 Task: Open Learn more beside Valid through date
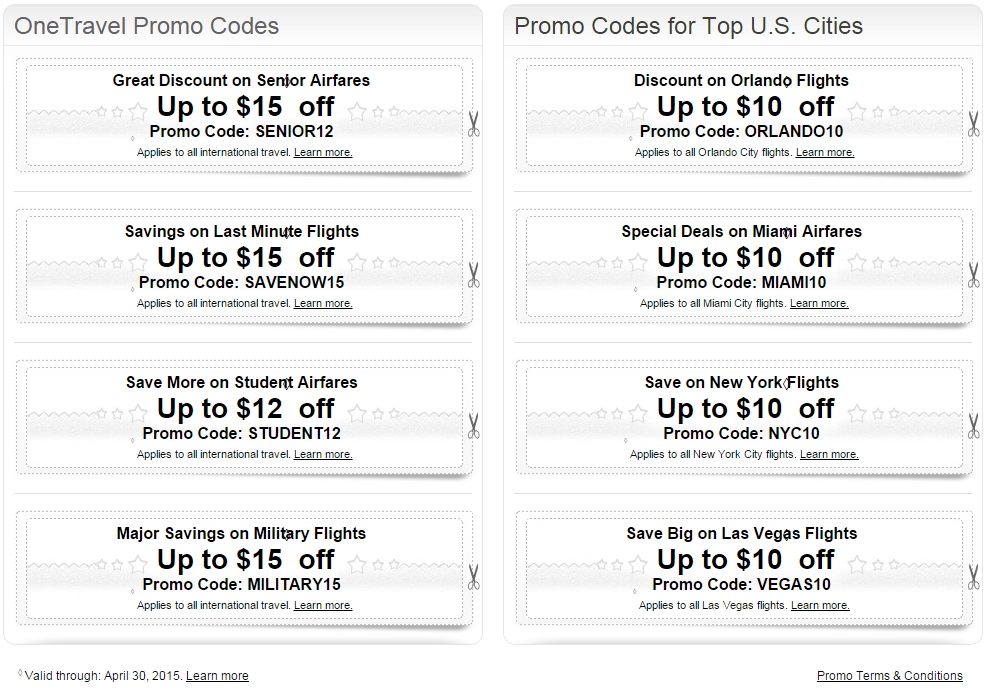click(217, 676)
